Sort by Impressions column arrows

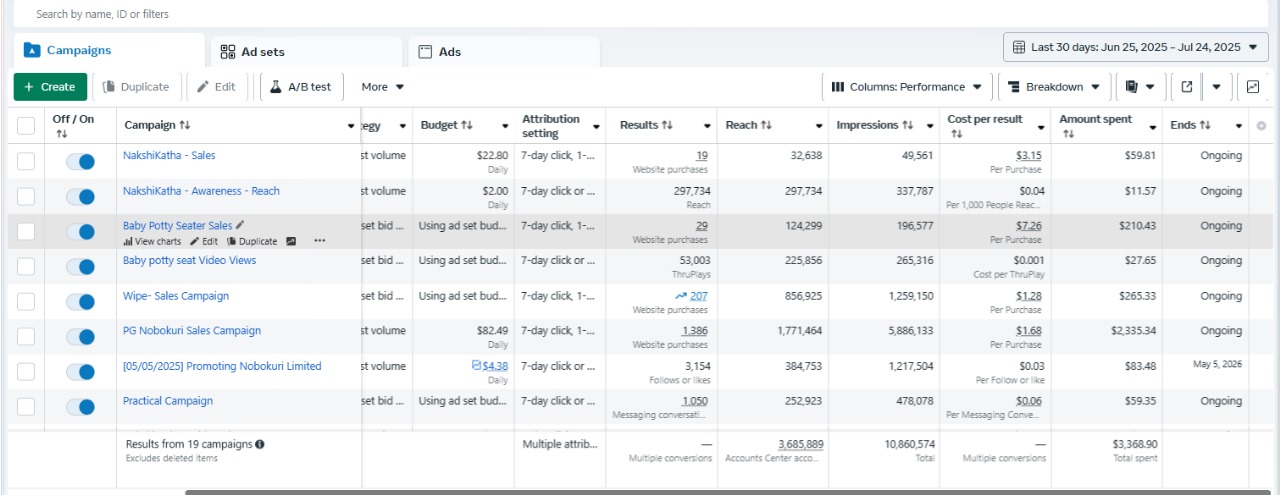tap(908, 126)
